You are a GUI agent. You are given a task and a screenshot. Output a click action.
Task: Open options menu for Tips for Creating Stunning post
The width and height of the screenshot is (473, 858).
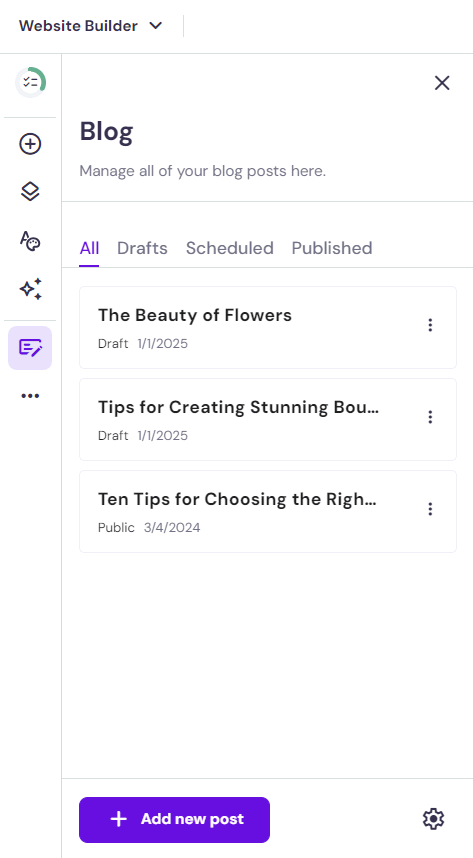(430, 417)
